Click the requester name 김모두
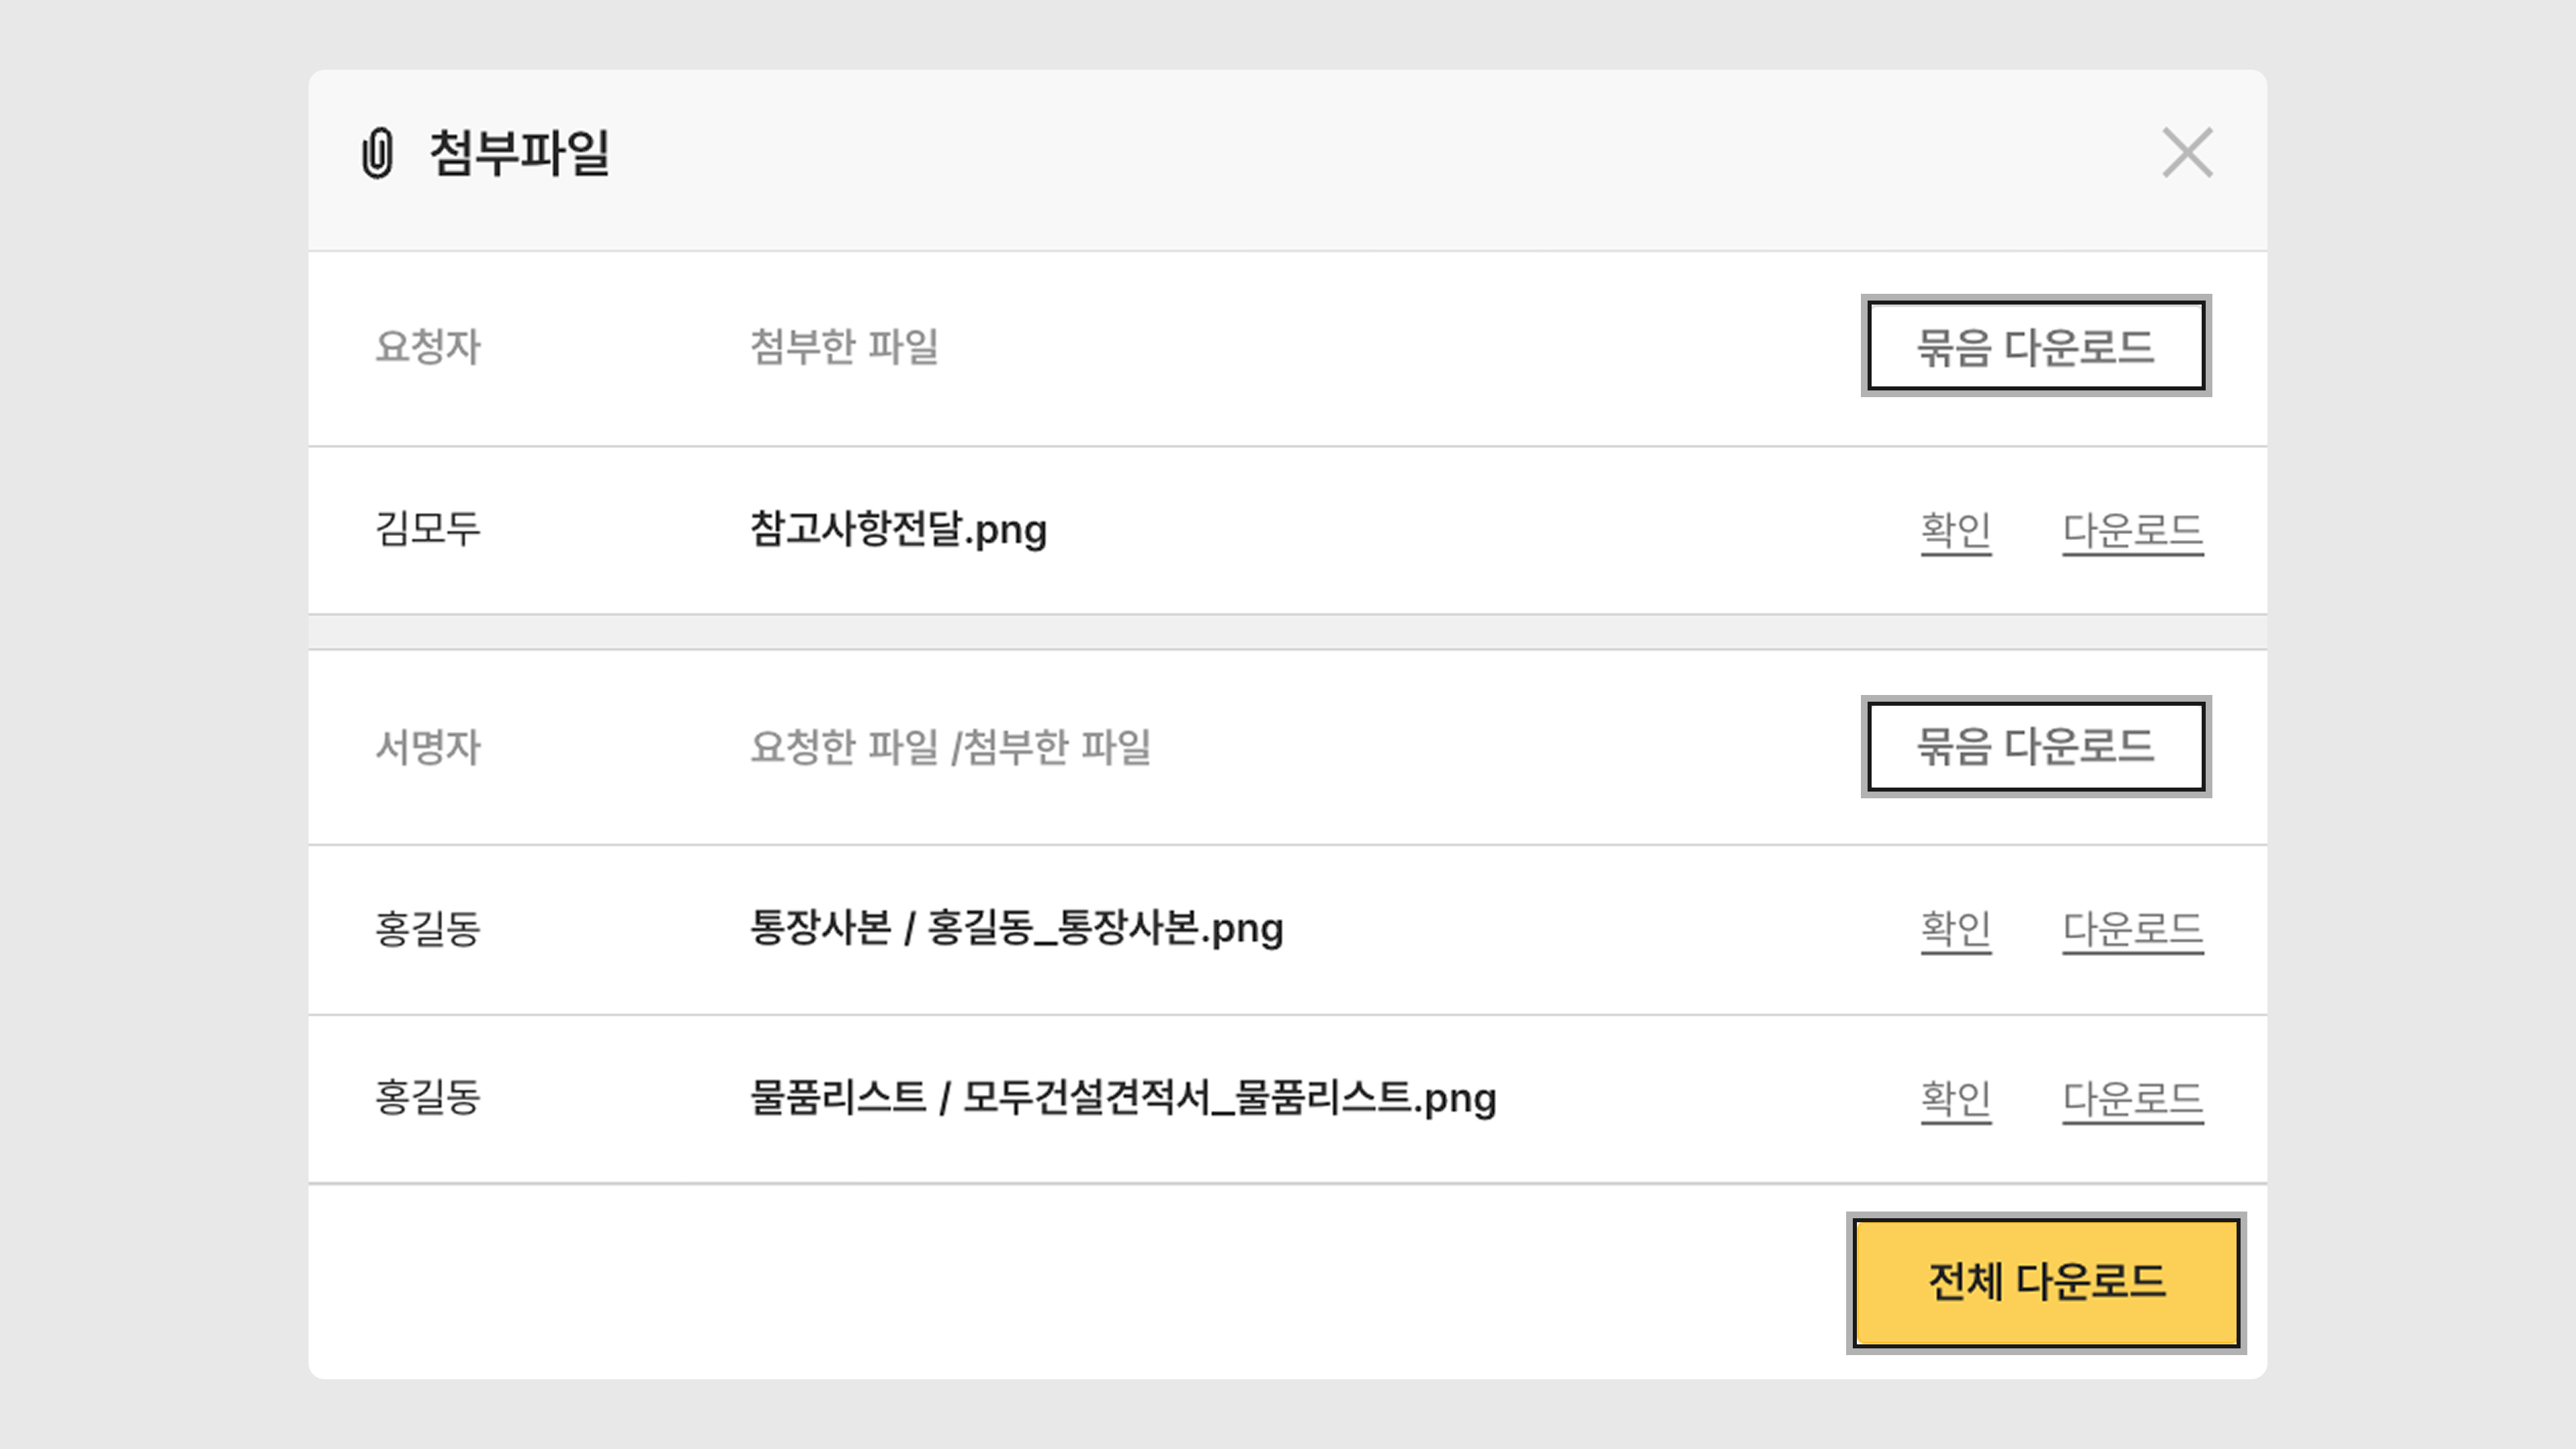Viewport: 2576px width, 1449px height. coord(428,529)
